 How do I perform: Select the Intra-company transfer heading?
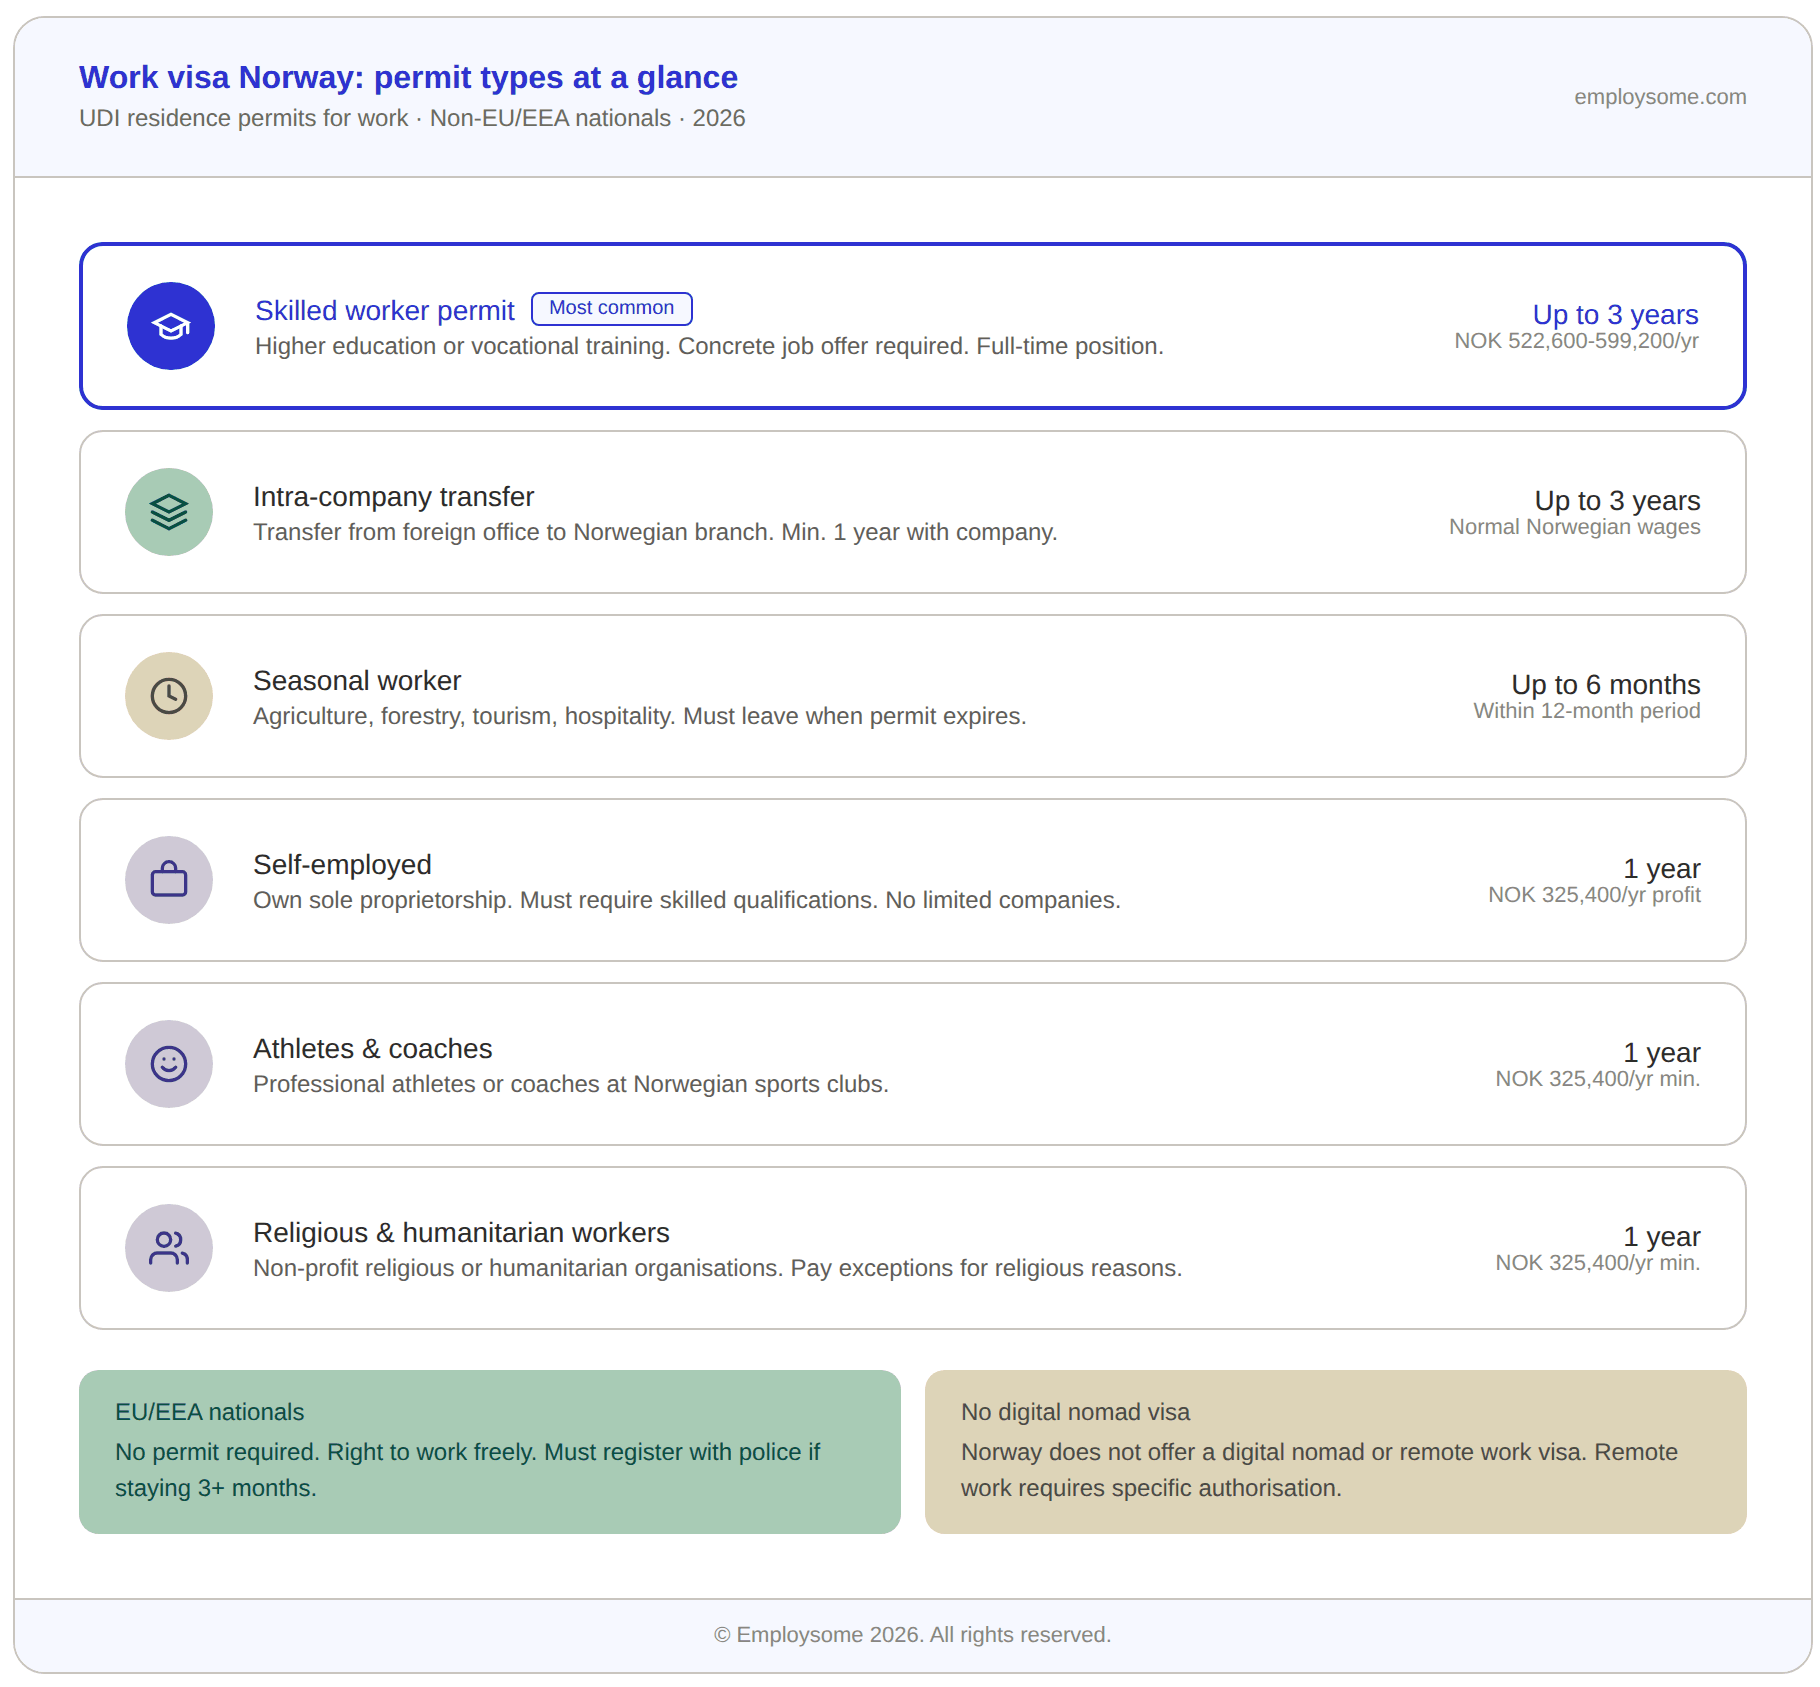393,497
